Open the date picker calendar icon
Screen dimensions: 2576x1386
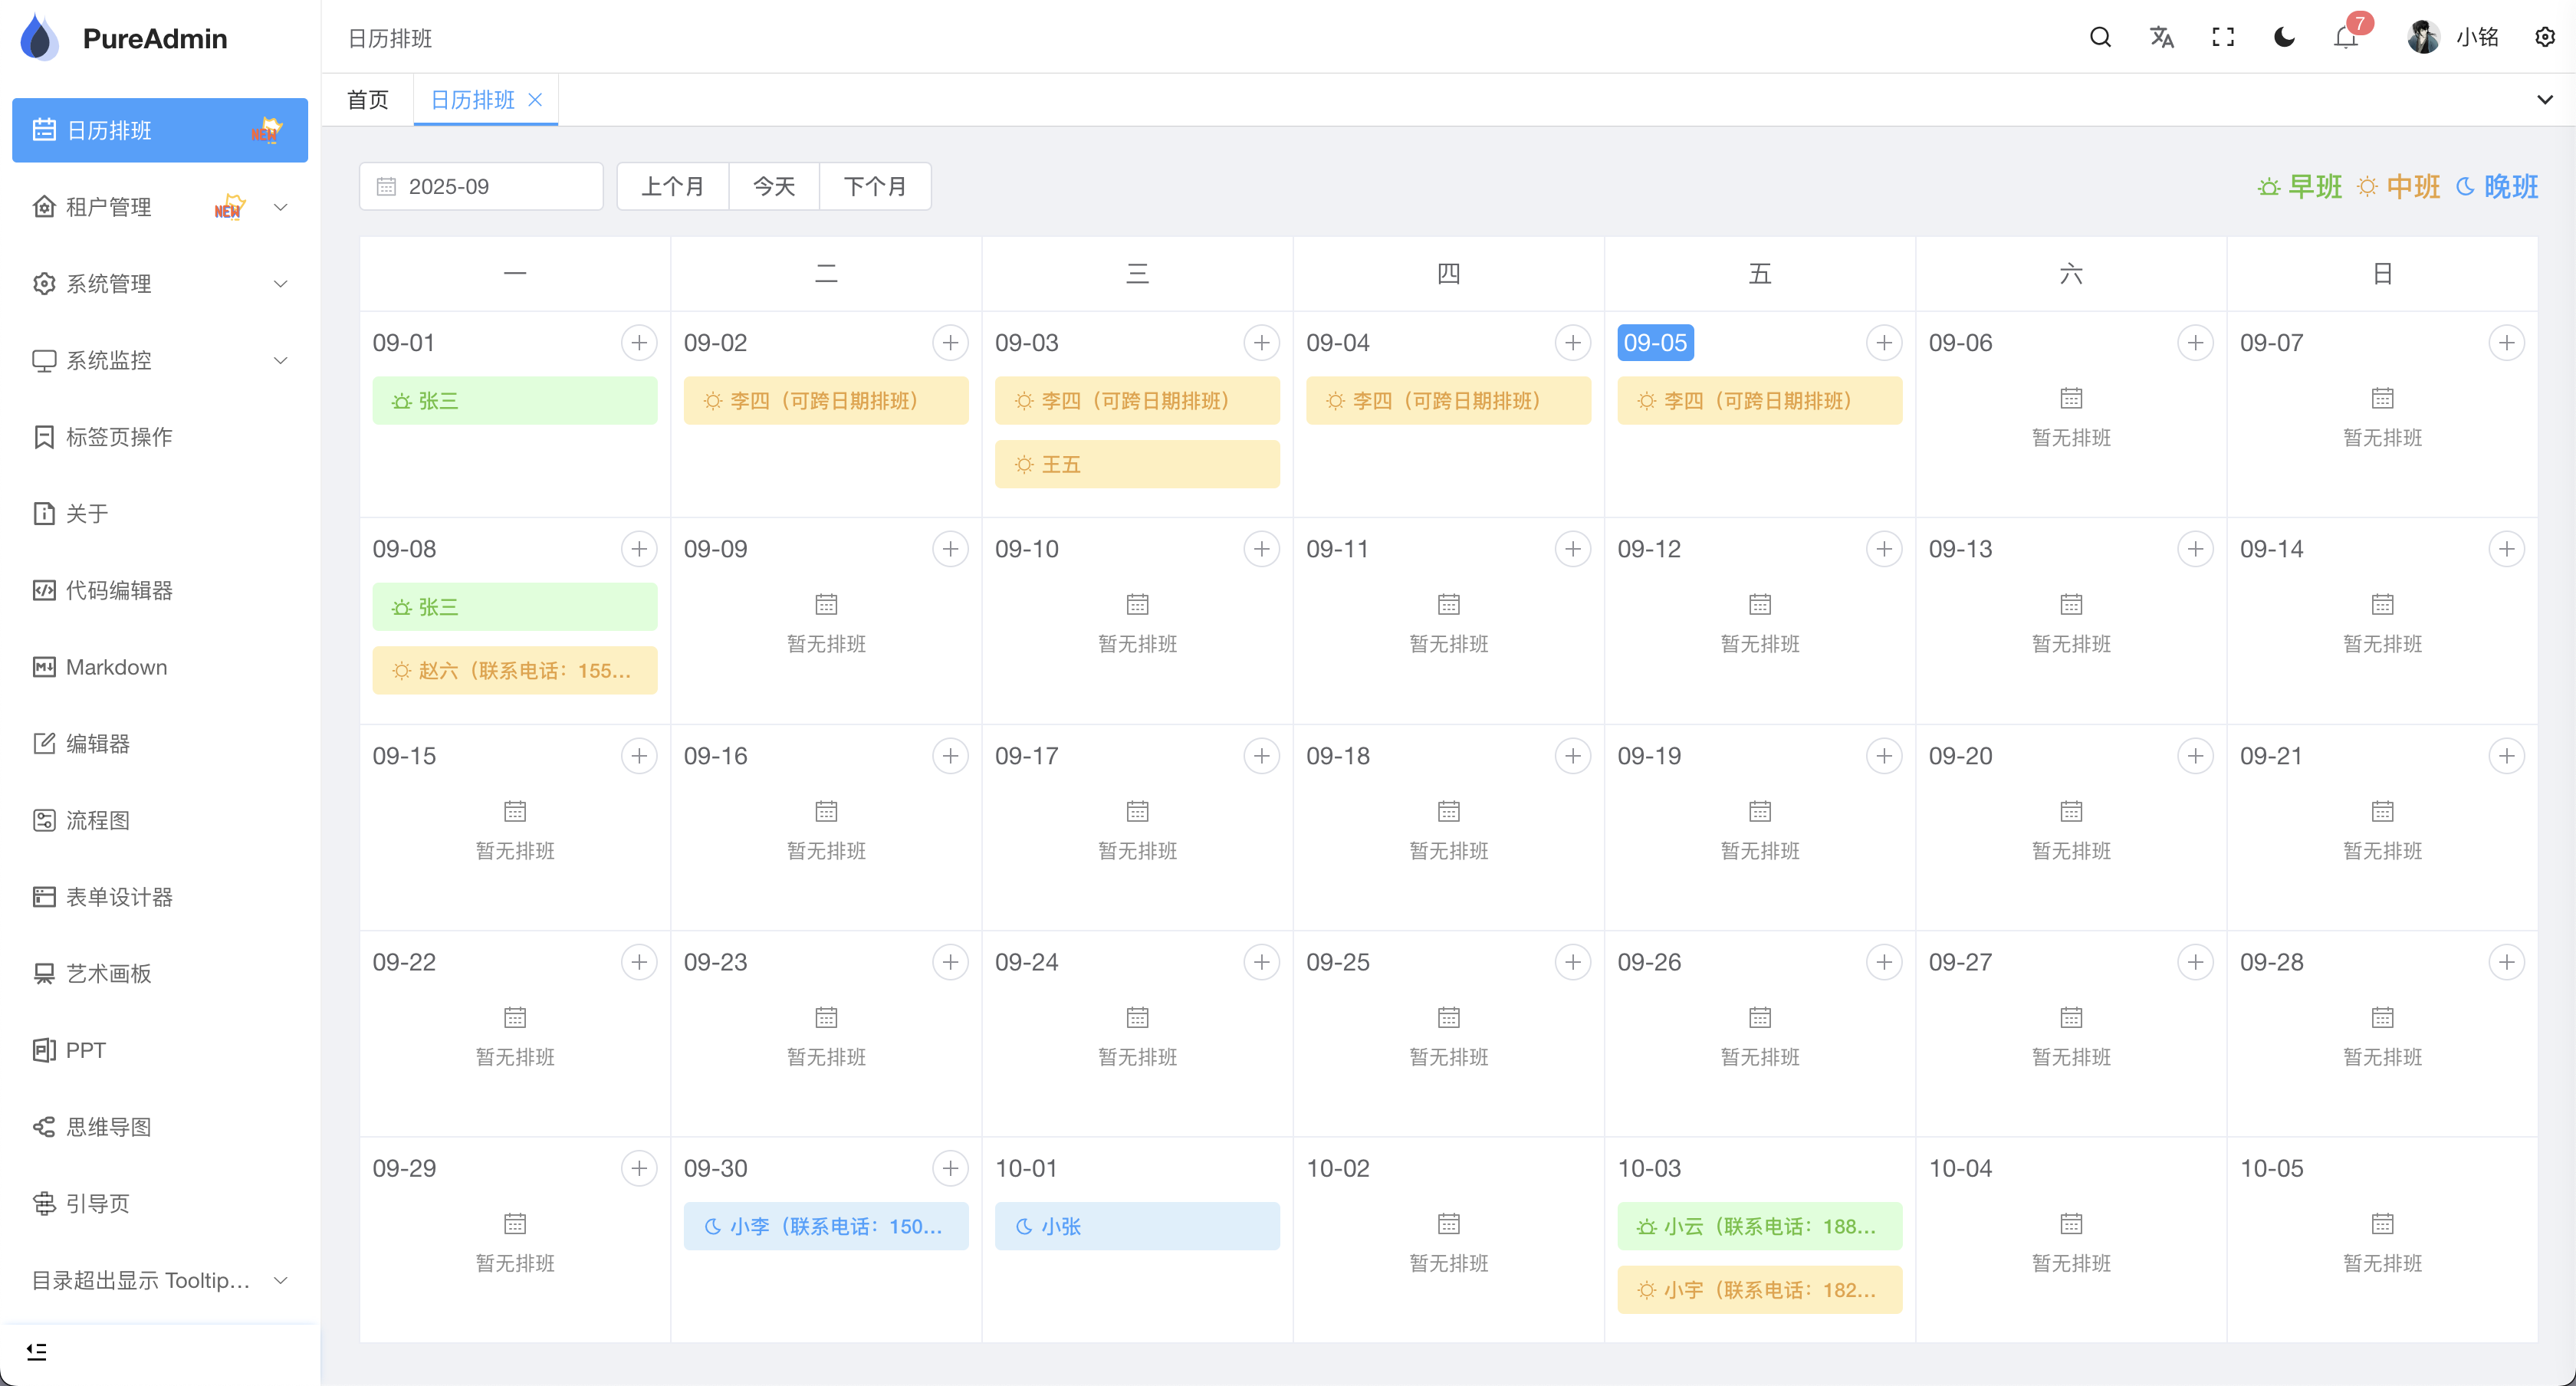[x=388, y=186]
